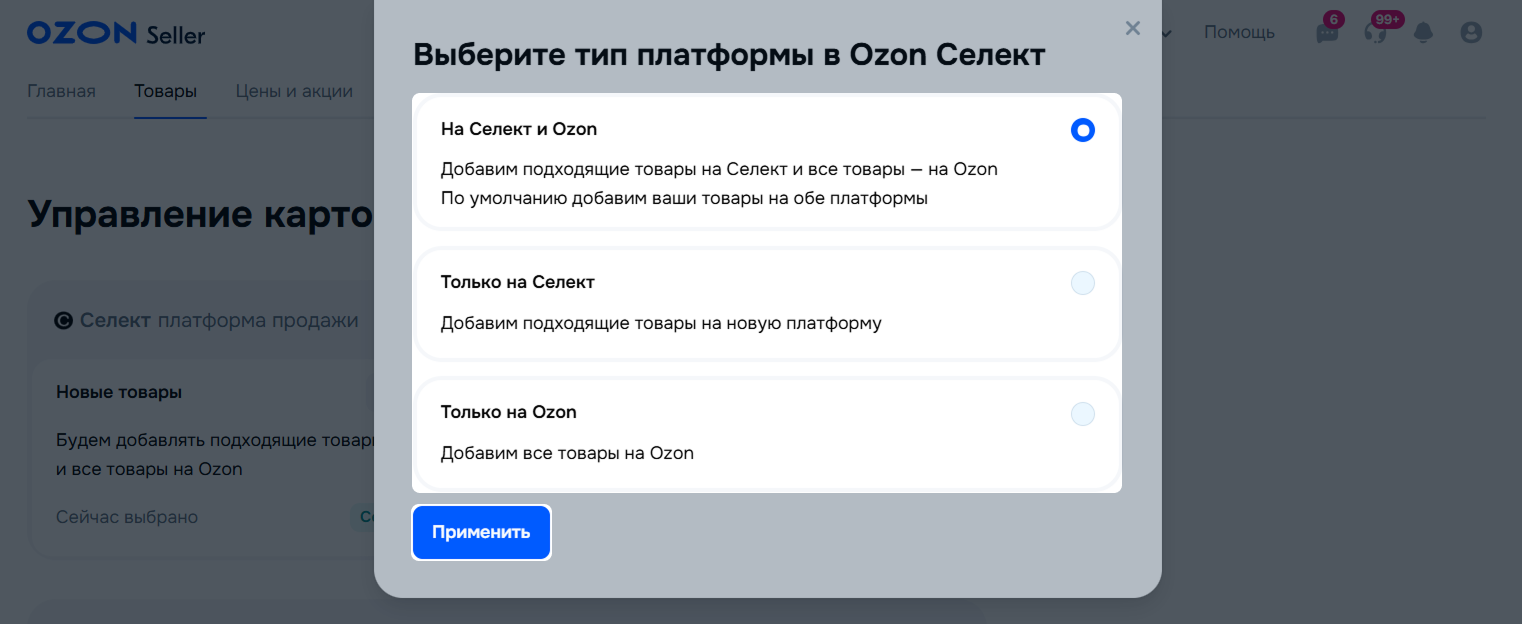This screenshot has height=624, width=1522.
Task: Open the support headset icon
Action: 1376,33
